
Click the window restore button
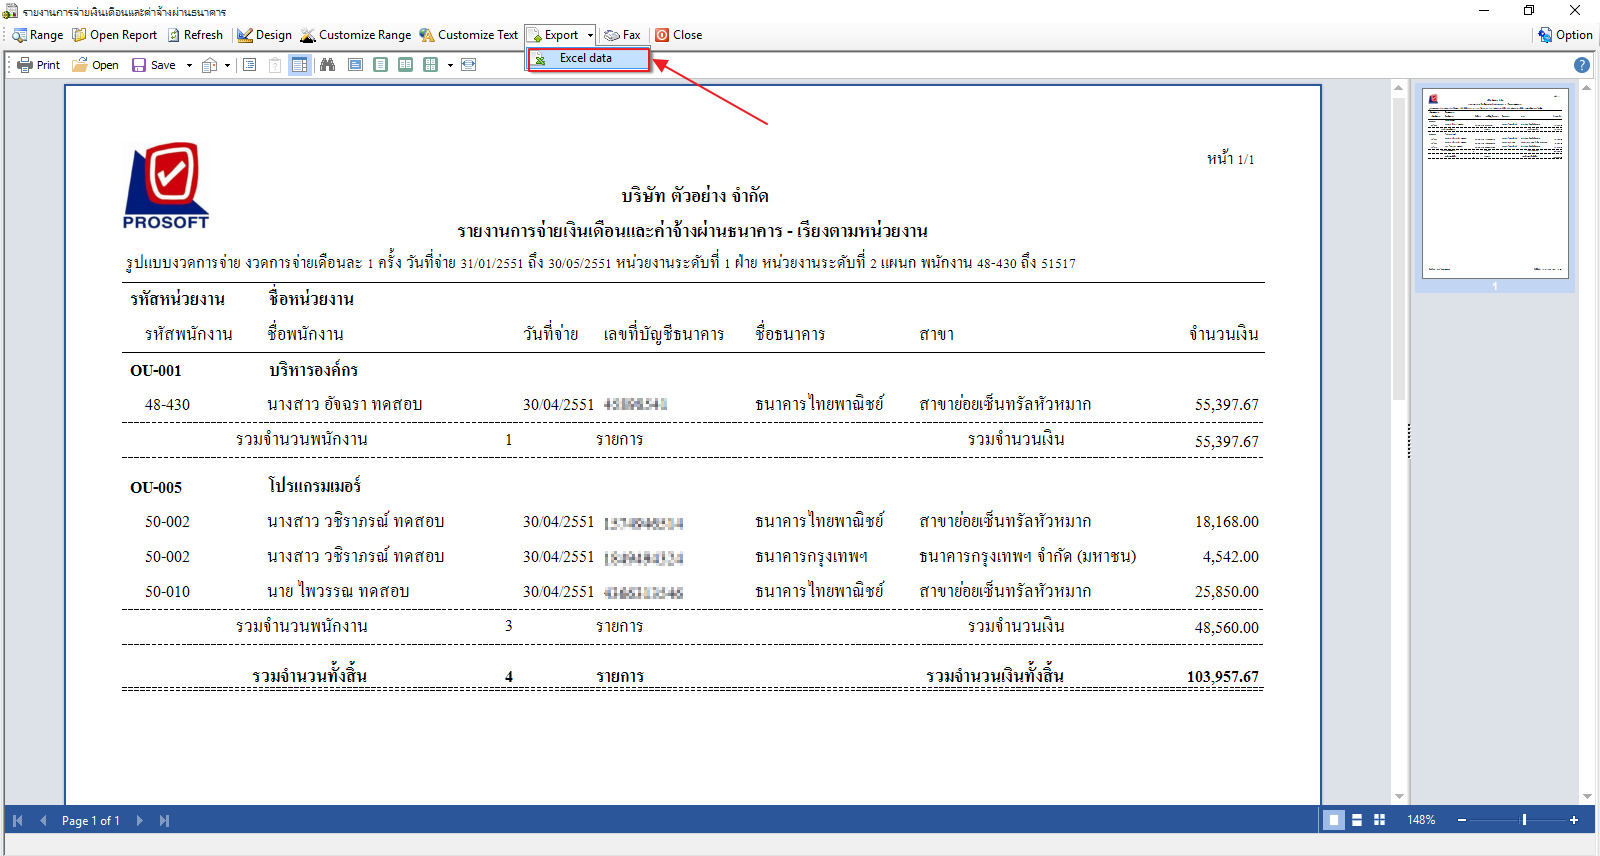(1529, 10)
